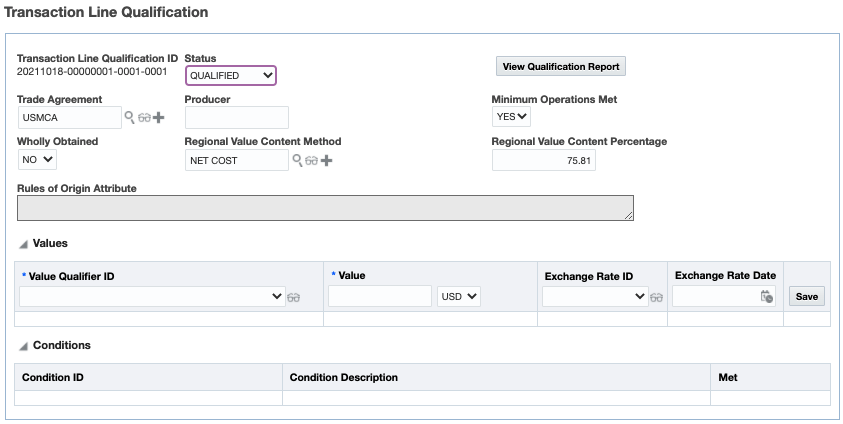This screenshot has height=424, width=843.
Task: Click the Trade Agreement glasses view icon
Action: point(144,118)
